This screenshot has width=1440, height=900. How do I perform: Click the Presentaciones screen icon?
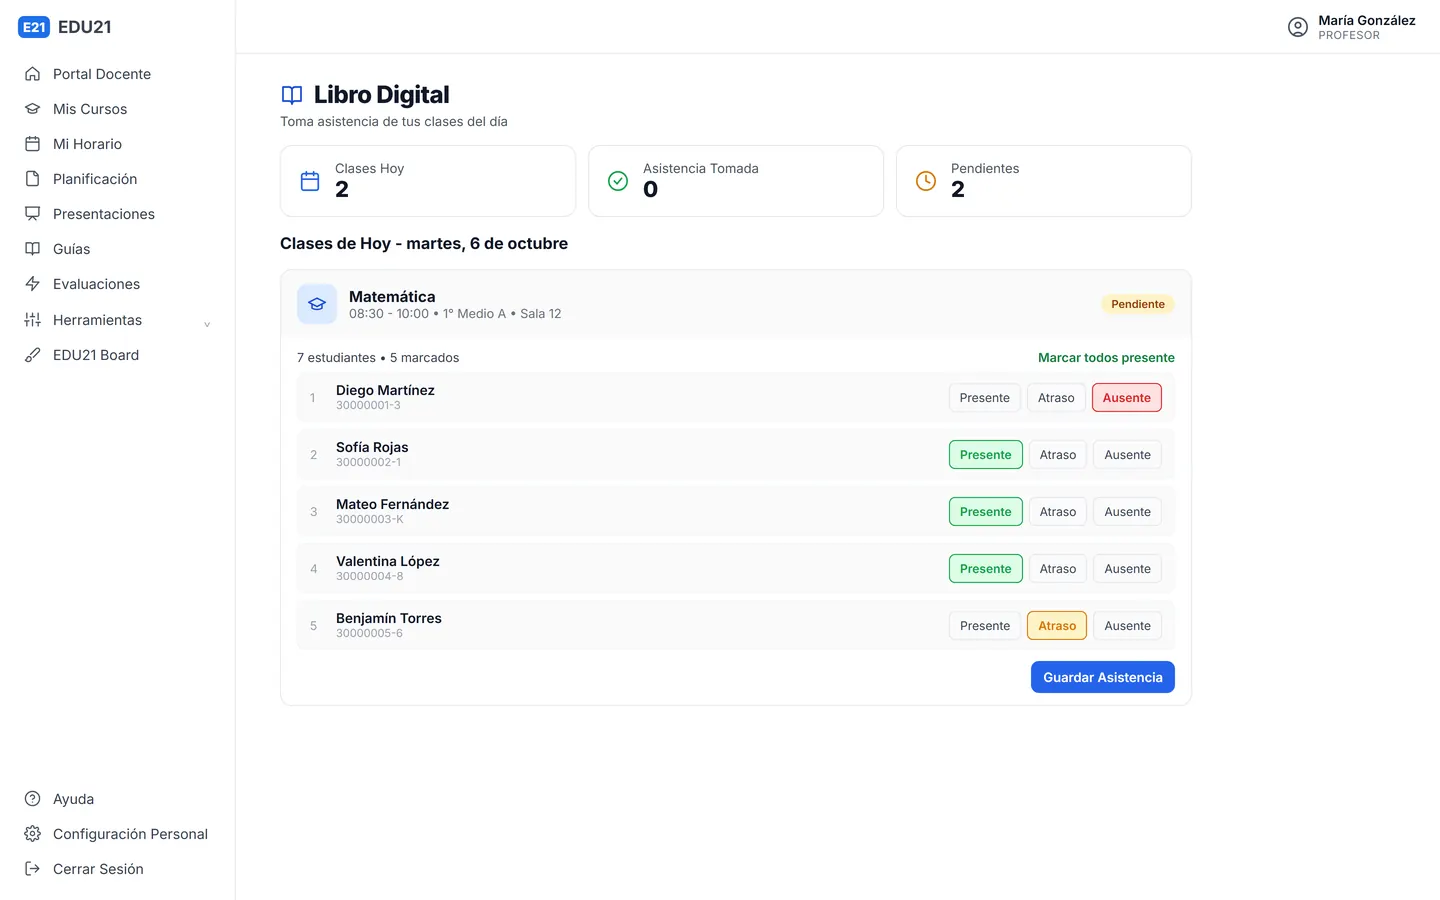[33, 214]
